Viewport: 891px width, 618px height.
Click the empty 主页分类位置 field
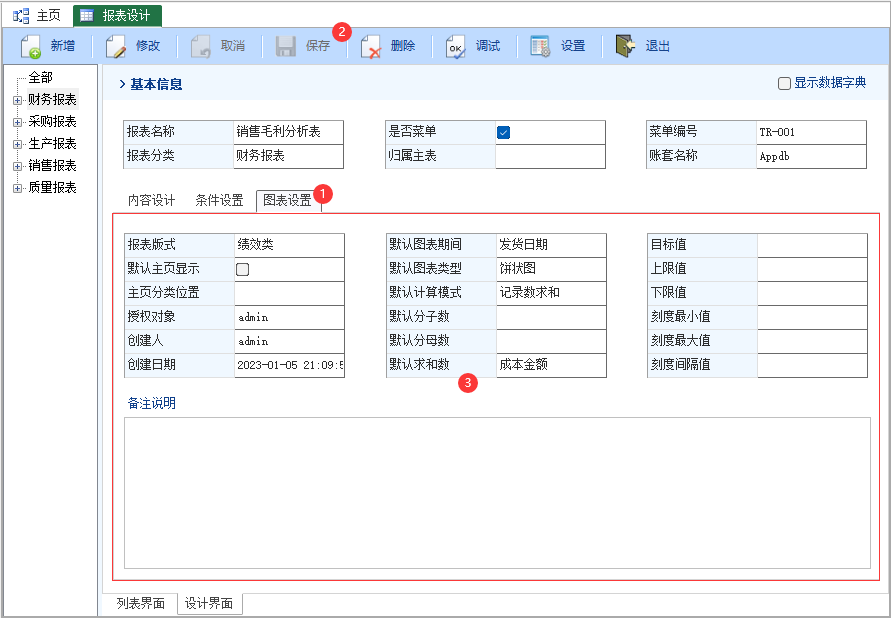(x=289, y=293)
